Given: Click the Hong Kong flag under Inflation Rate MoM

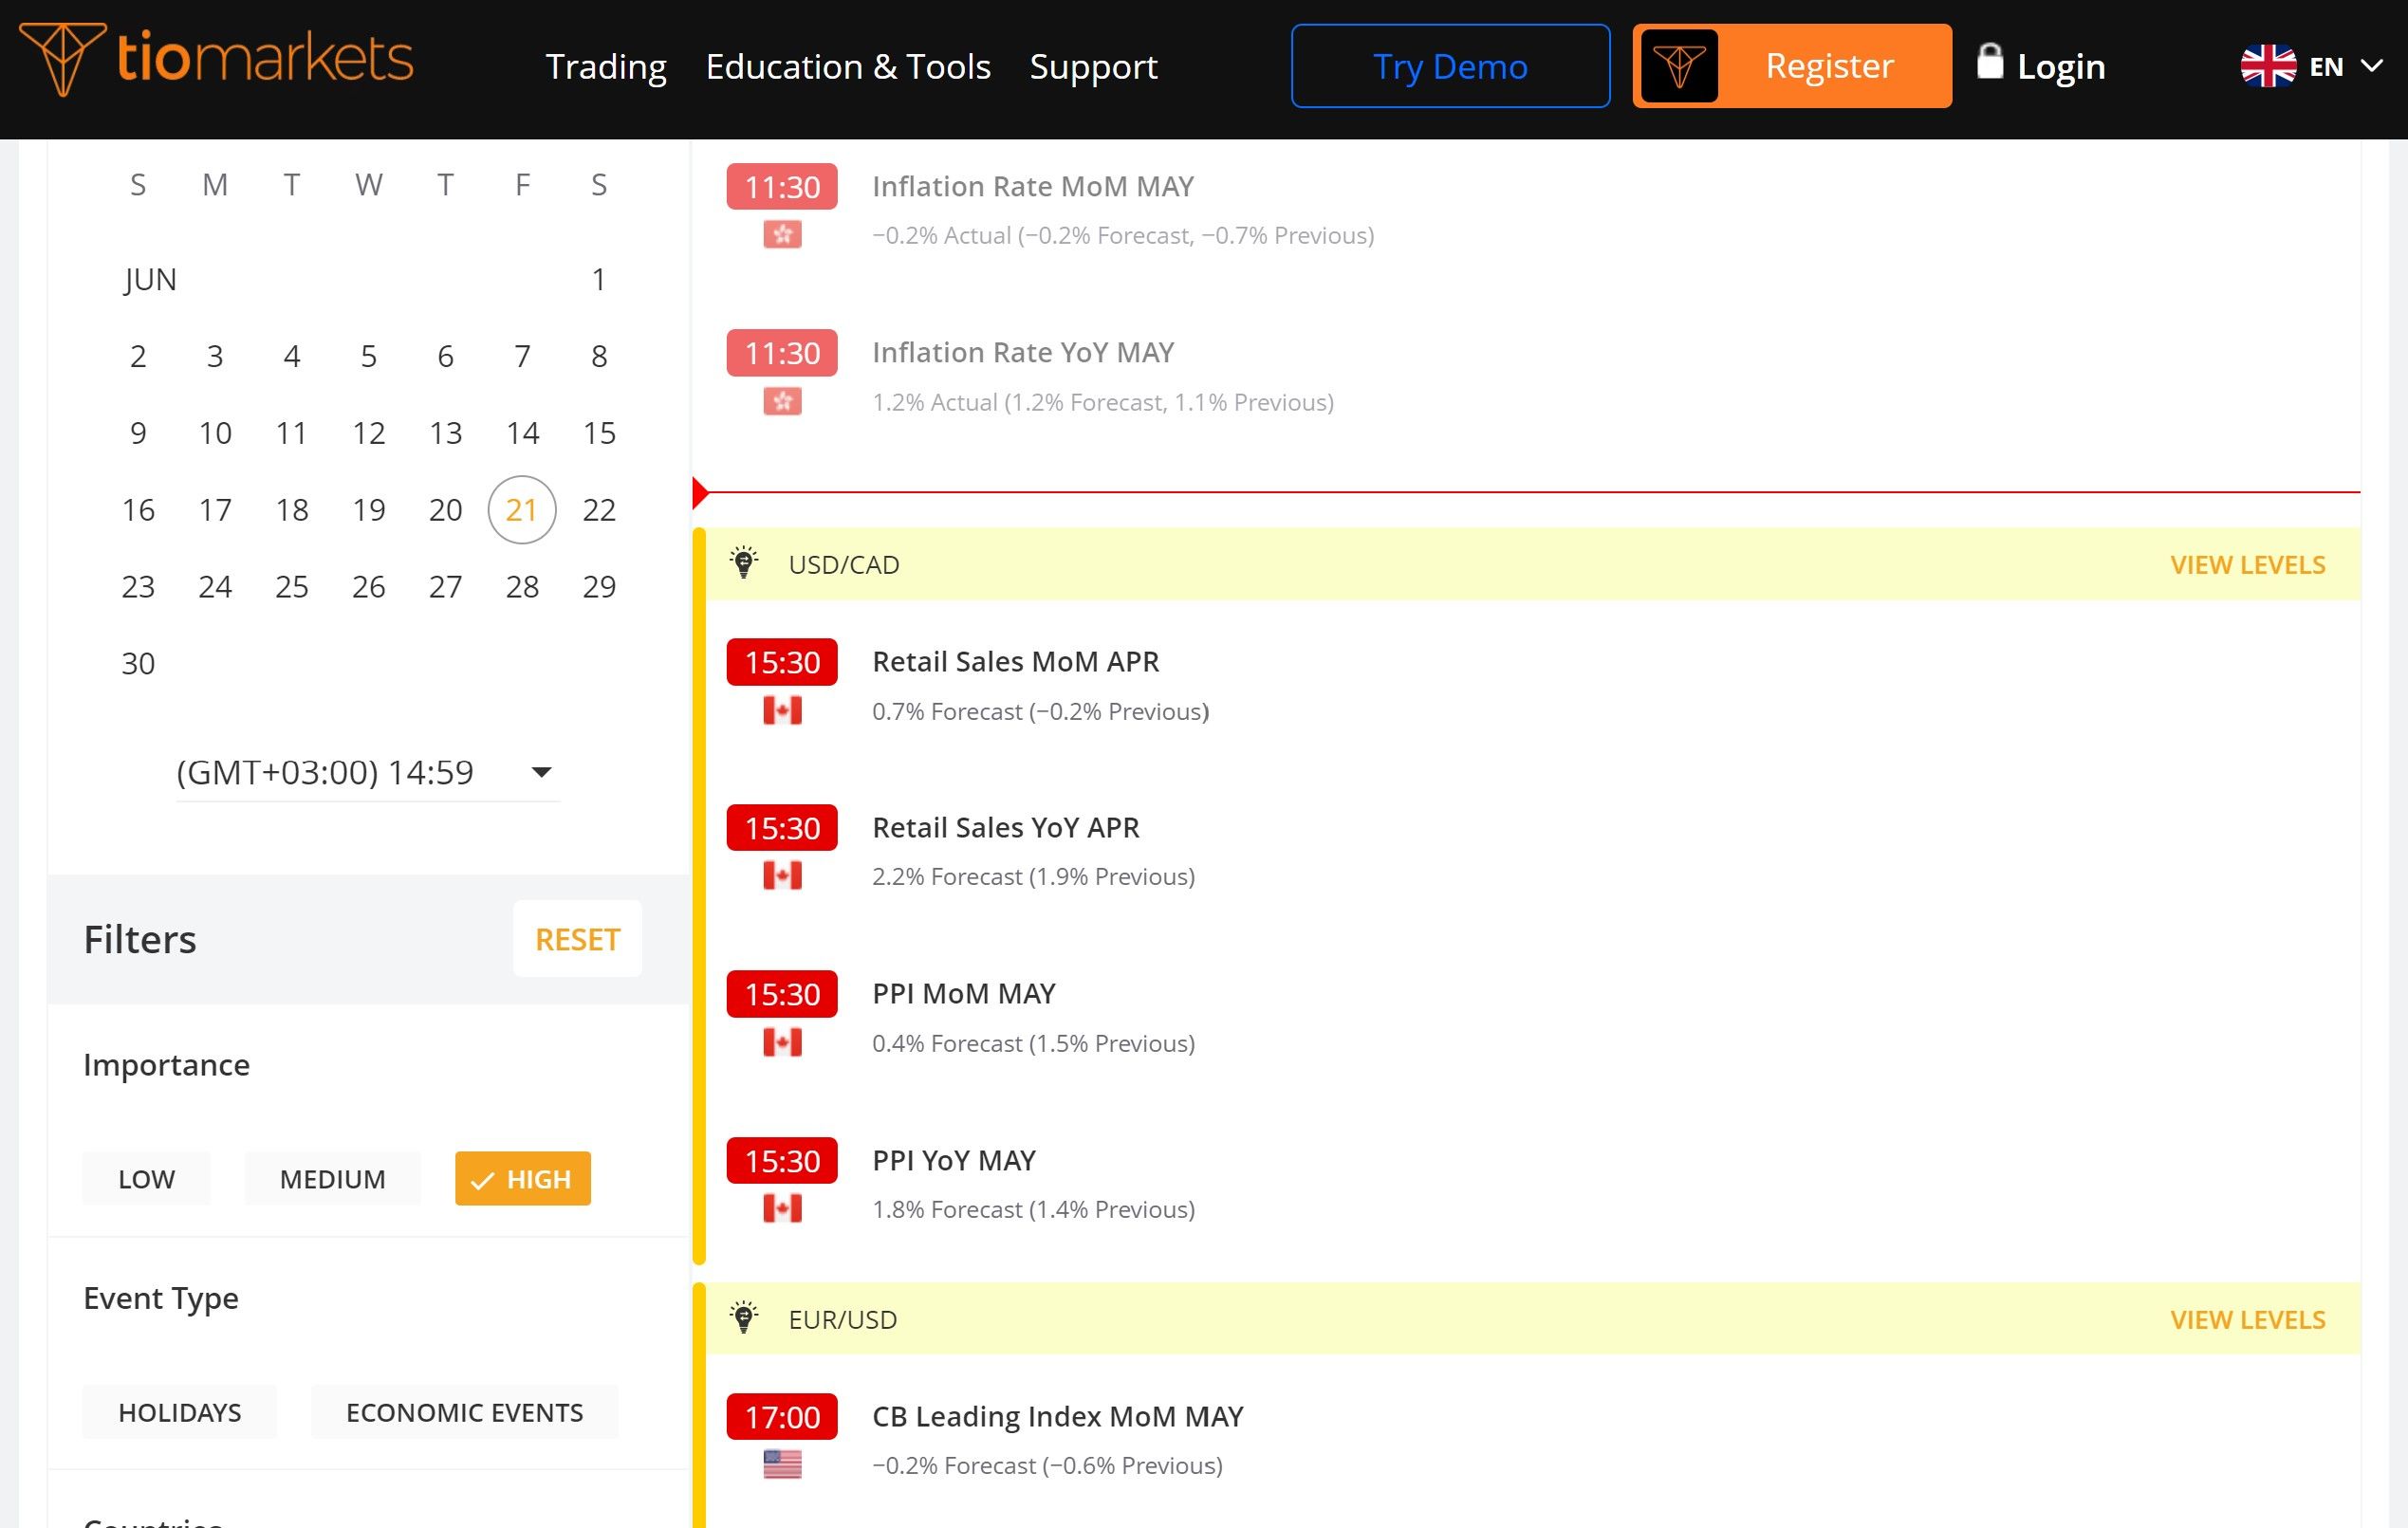Looking at the screenshot, I should (782, 235).
